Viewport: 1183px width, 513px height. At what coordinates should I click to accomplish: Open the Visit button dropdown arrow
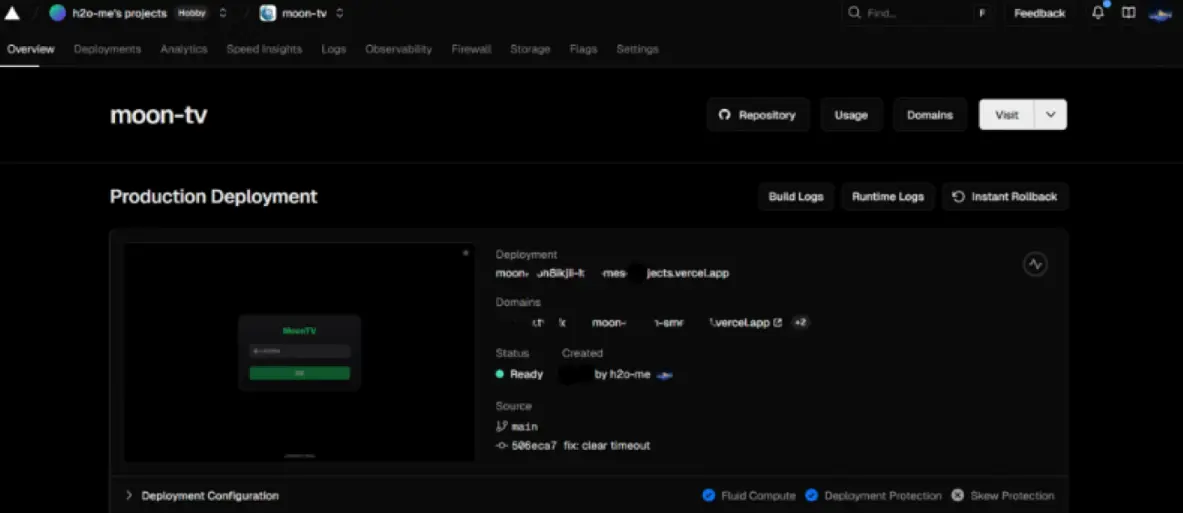point(1050,115)
